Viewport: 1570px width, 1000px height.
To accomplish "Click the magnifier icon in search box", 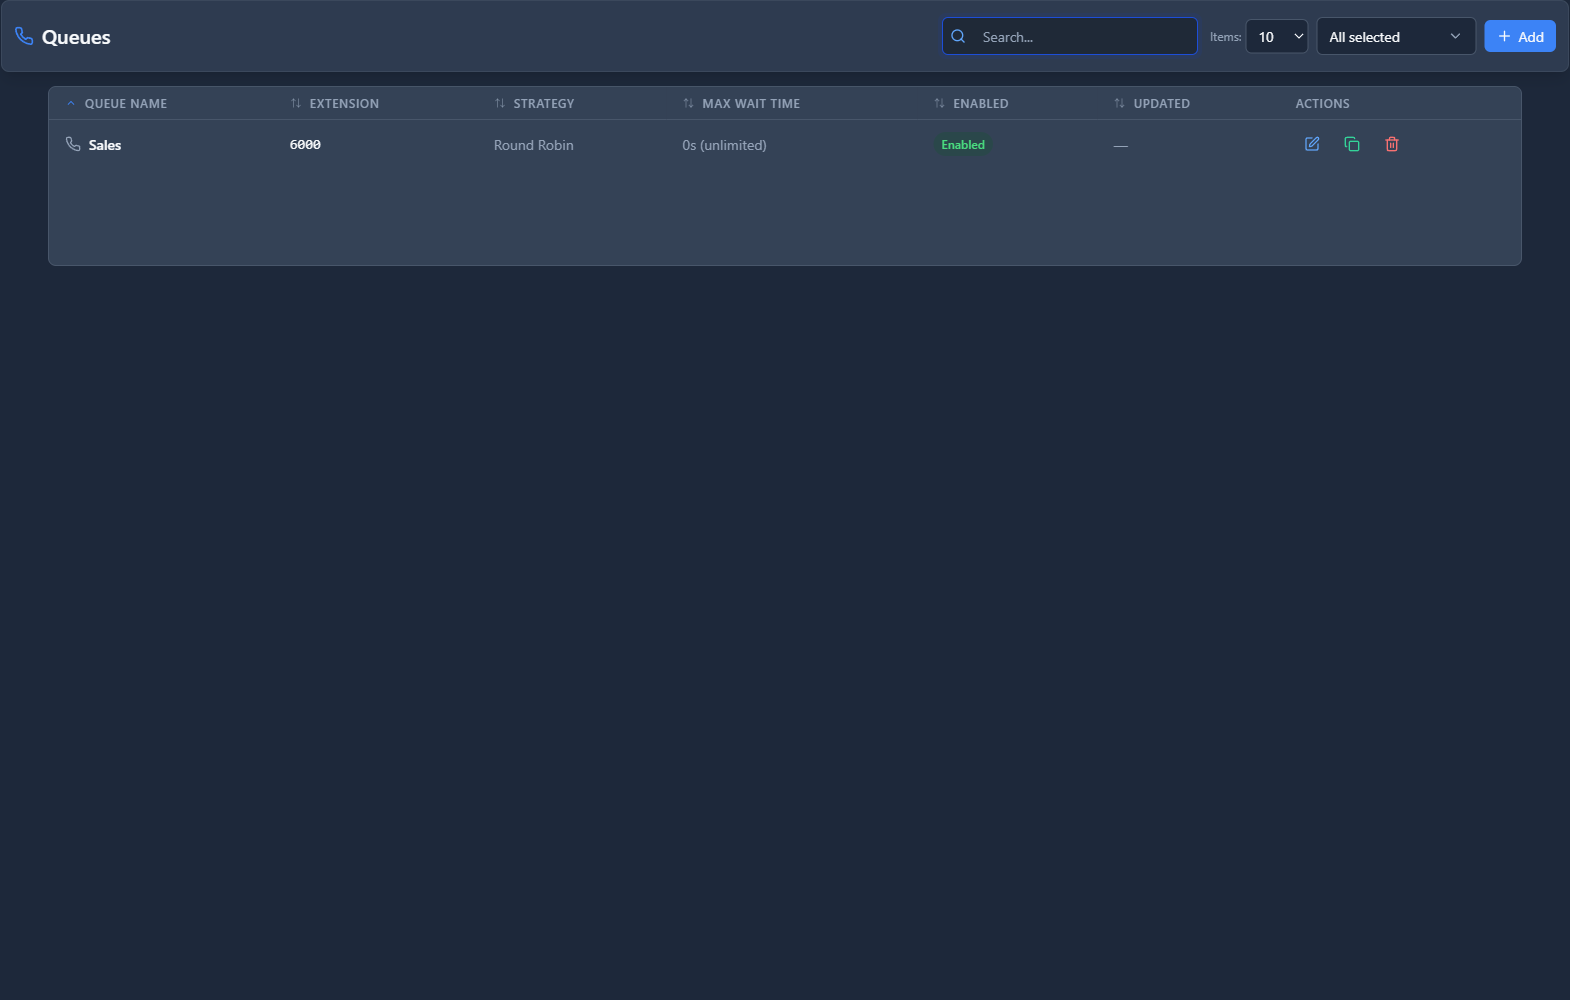I will [958, 37].
